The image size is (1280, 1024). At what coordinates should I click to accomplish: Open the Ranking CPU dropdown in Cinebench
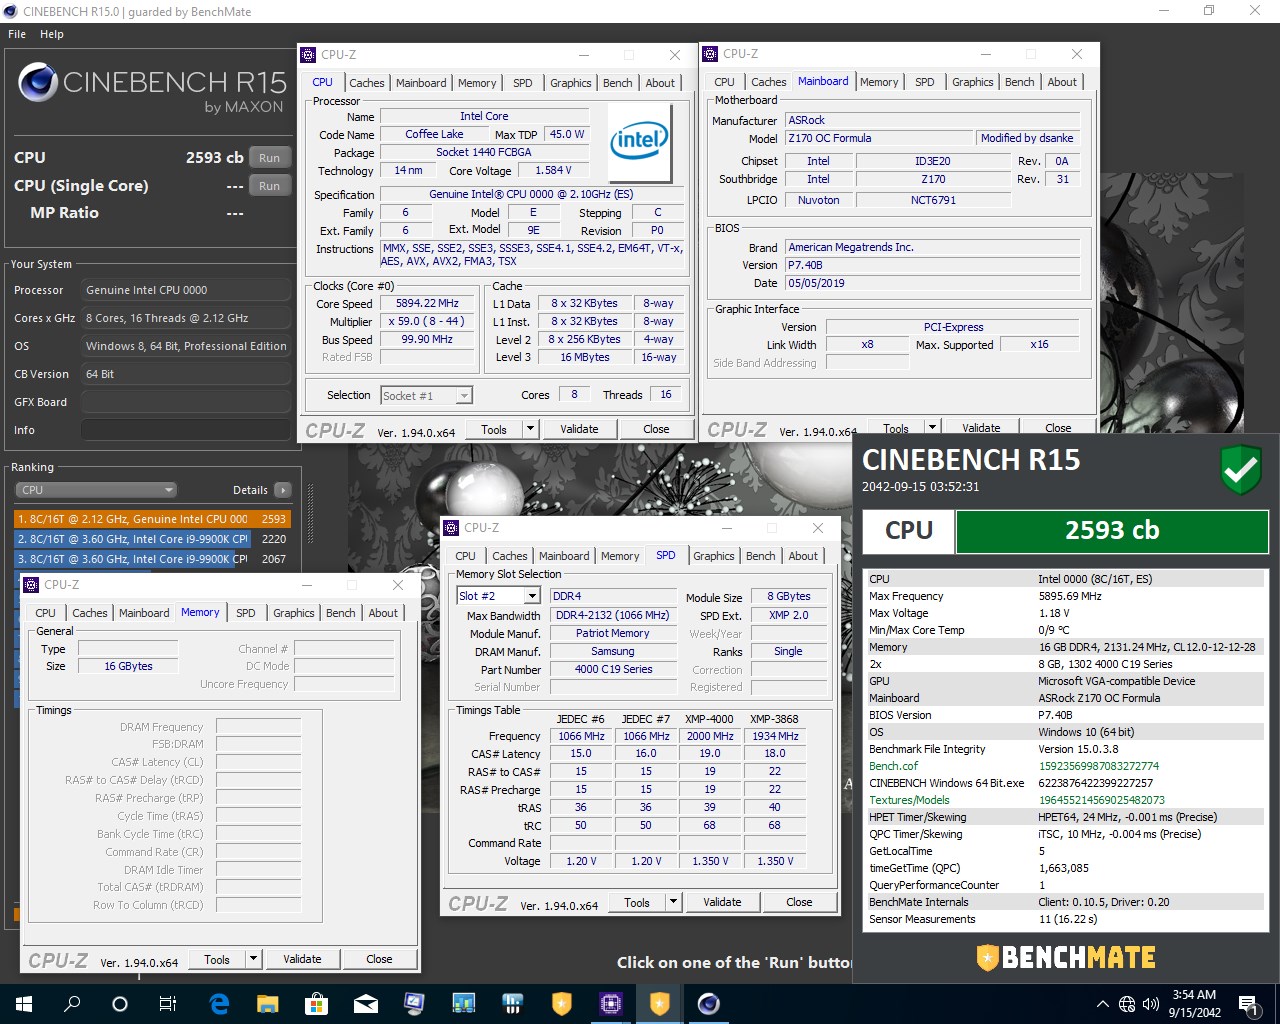coord(96,490)
